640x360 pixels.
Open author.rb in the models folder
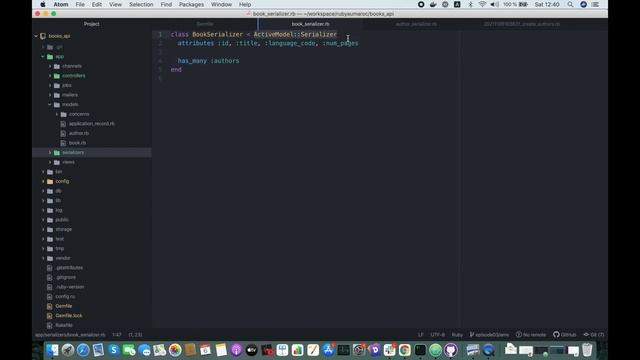click(x=79, y=133)
